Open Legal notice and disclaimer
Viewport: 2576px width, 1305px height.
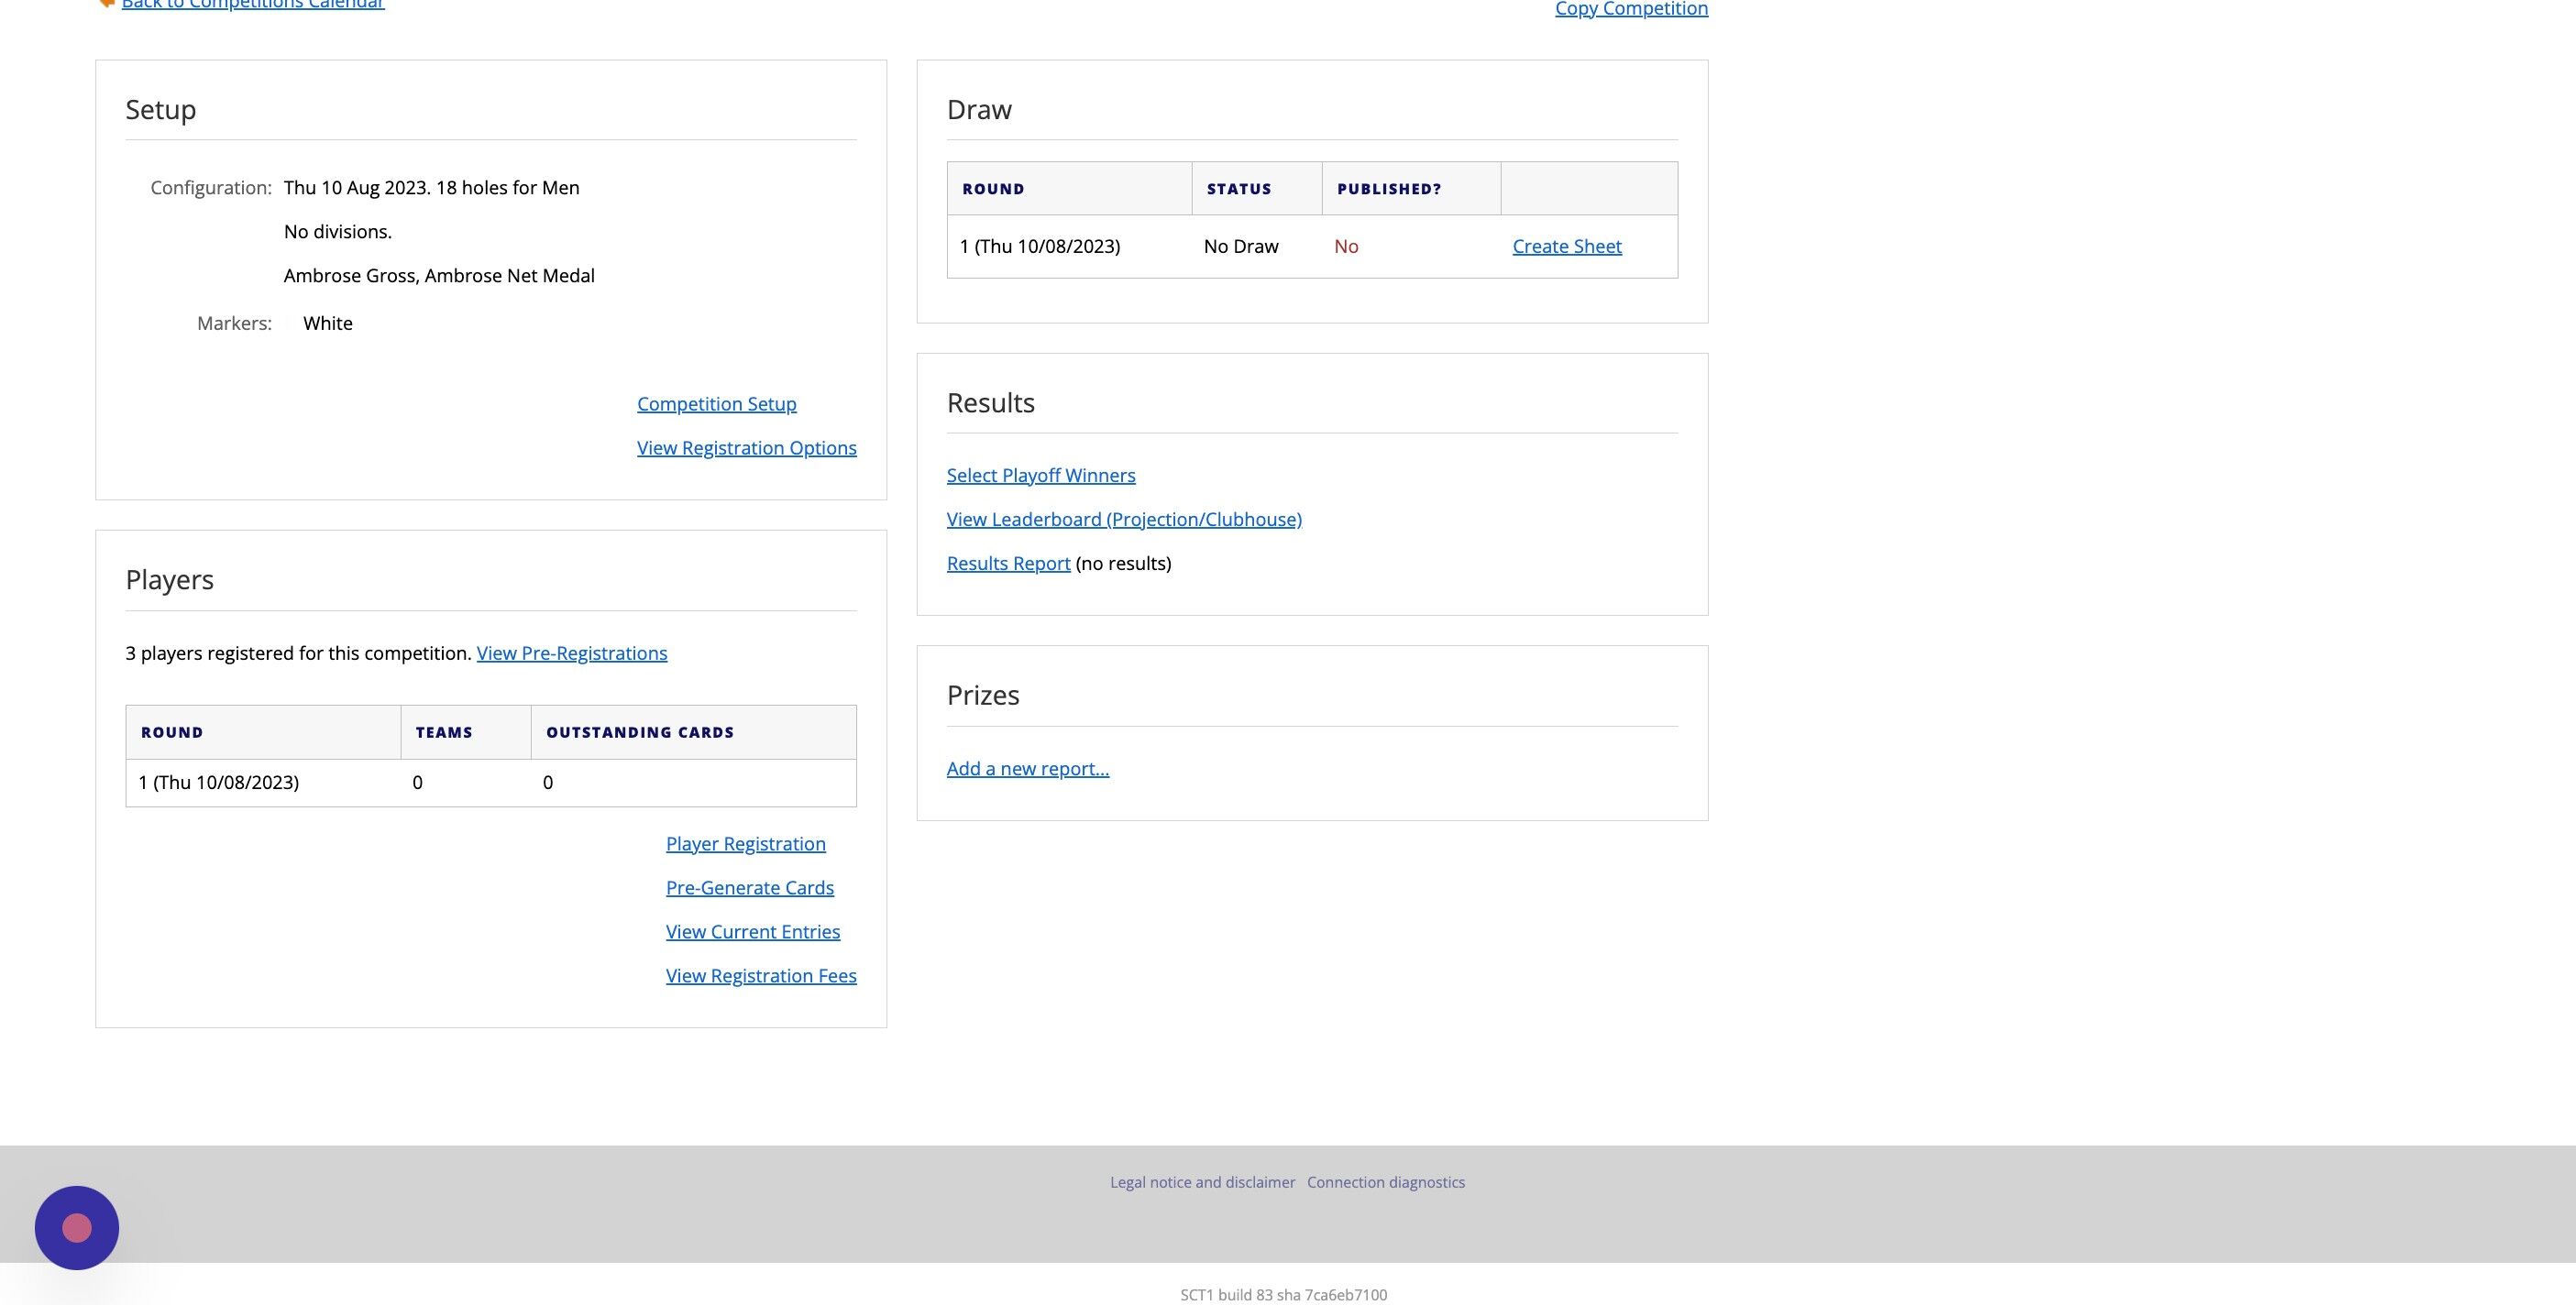pos(1201,1182)
